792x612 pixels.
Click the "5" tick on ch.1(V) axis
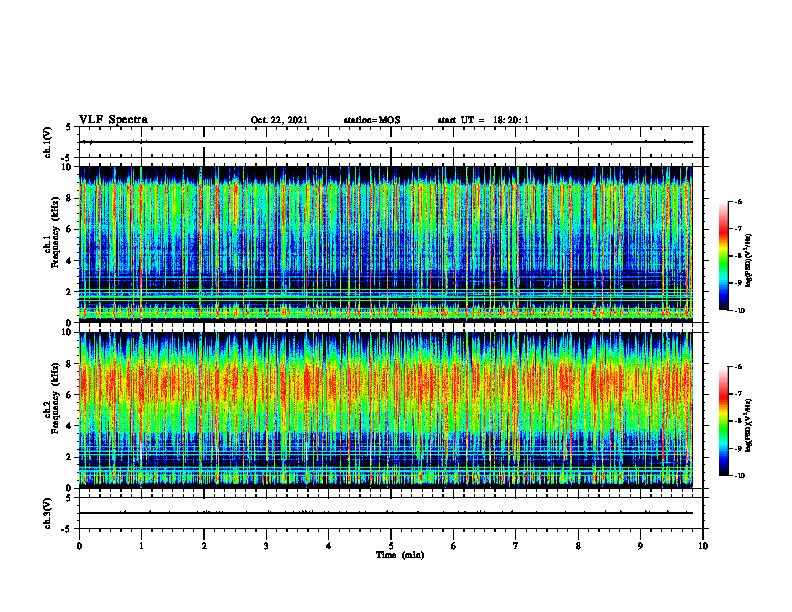[x=68, y=127]
